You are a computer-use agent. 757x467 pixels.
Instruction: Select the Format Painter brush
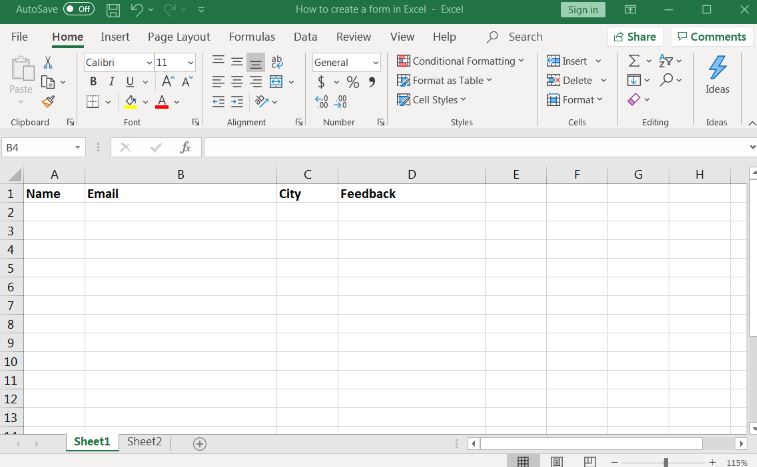(48, 101)
